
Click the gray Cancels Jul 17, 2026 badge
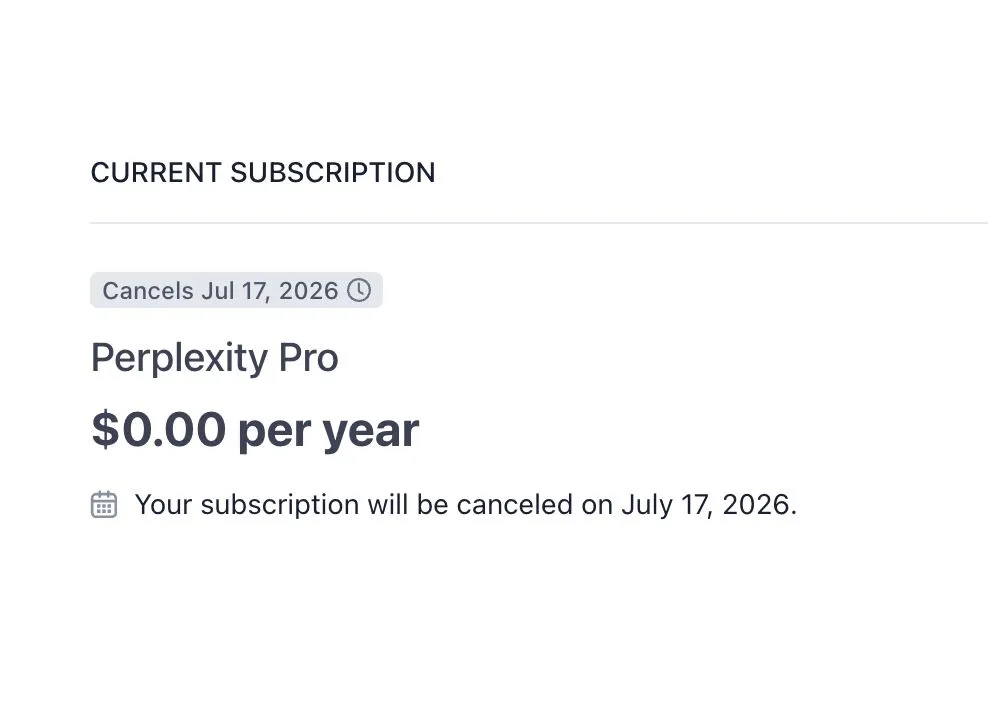pos(236,291)
